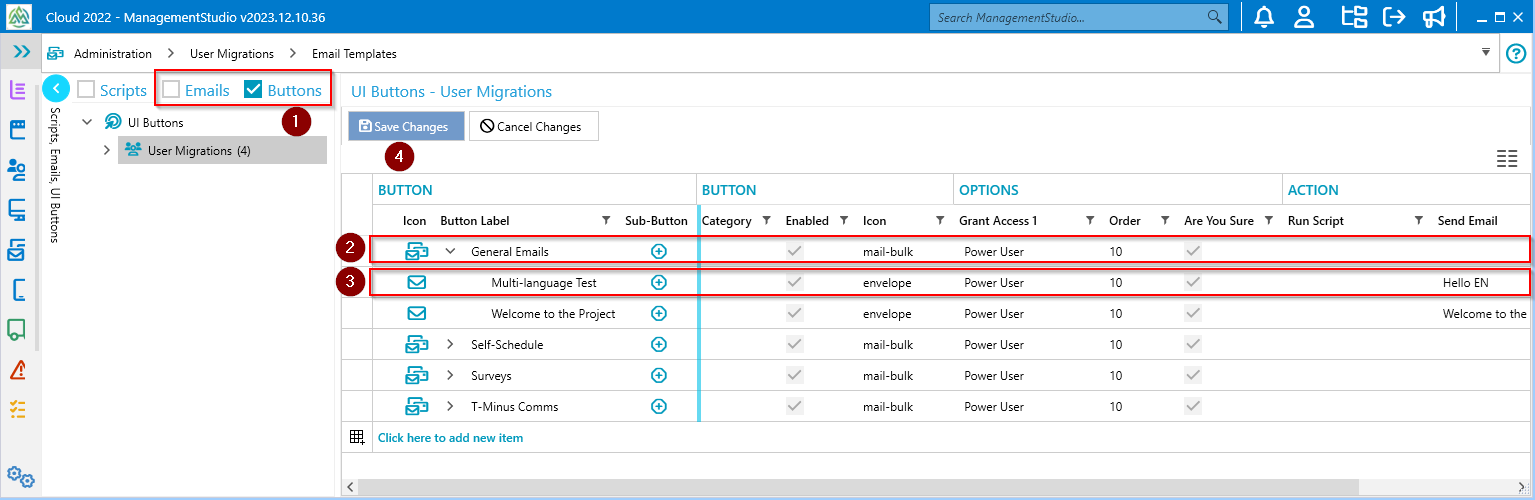Open the user profile icon

coord(1304,17)
